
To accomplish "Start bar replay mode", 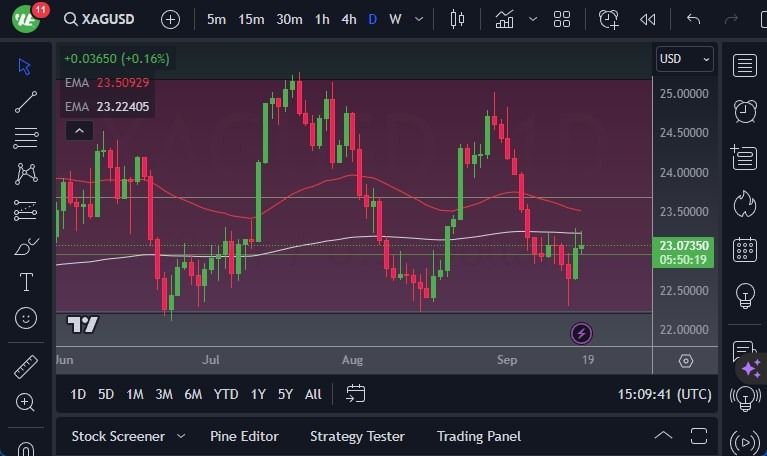I will click(x=648, y=19).
